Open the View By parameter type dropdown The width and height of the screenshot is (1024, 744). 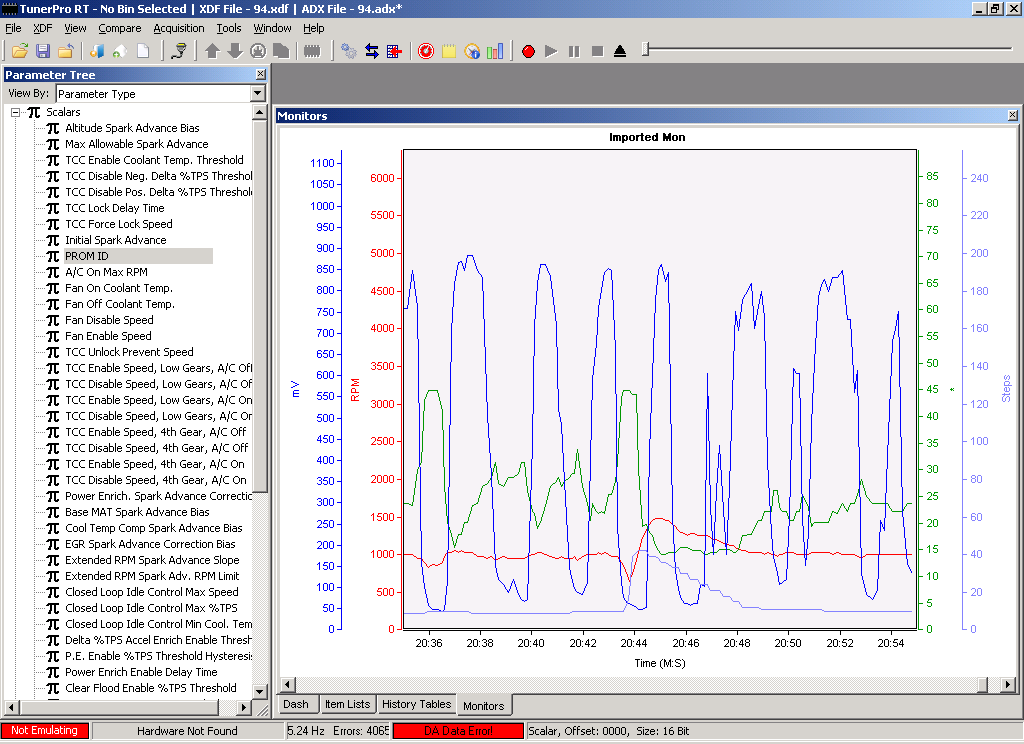(257, 93)
